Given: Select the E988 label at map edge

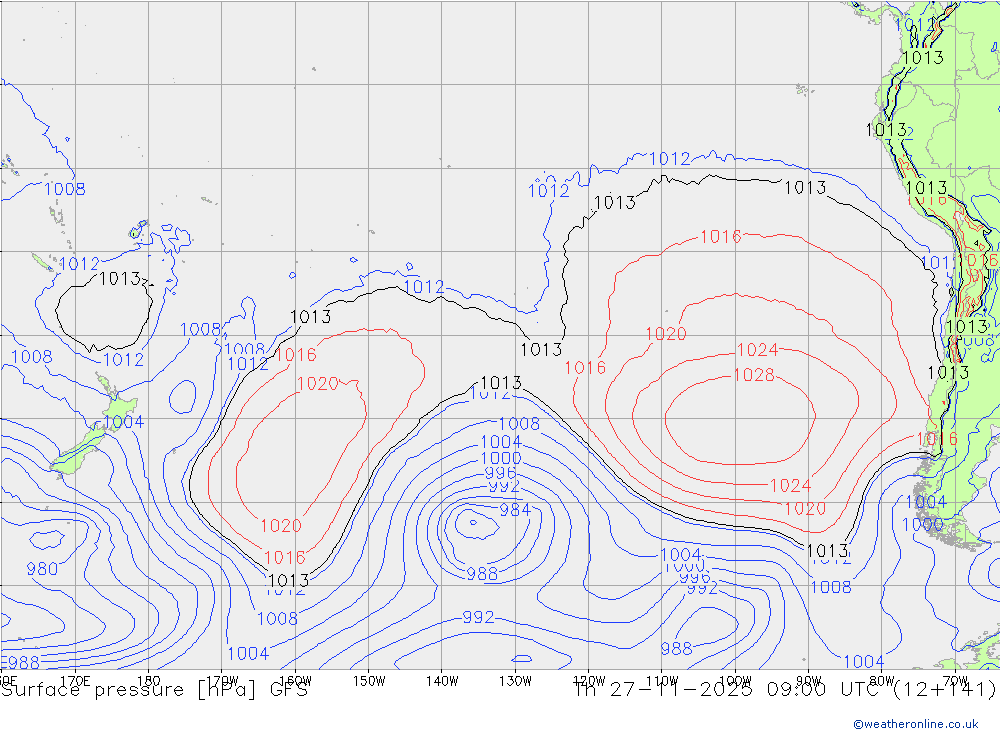Looking at the screenshot, I should click(21, 663).
